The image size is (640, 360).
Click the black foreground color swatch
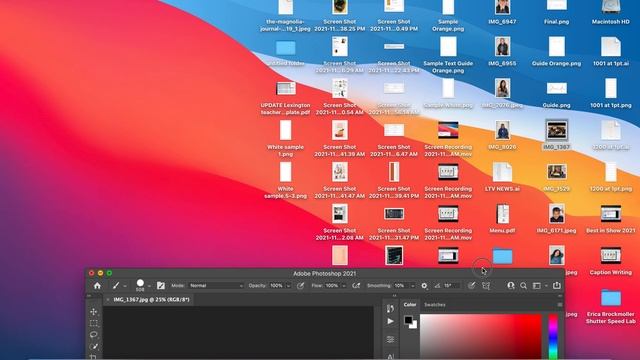(x=408, y=320)
